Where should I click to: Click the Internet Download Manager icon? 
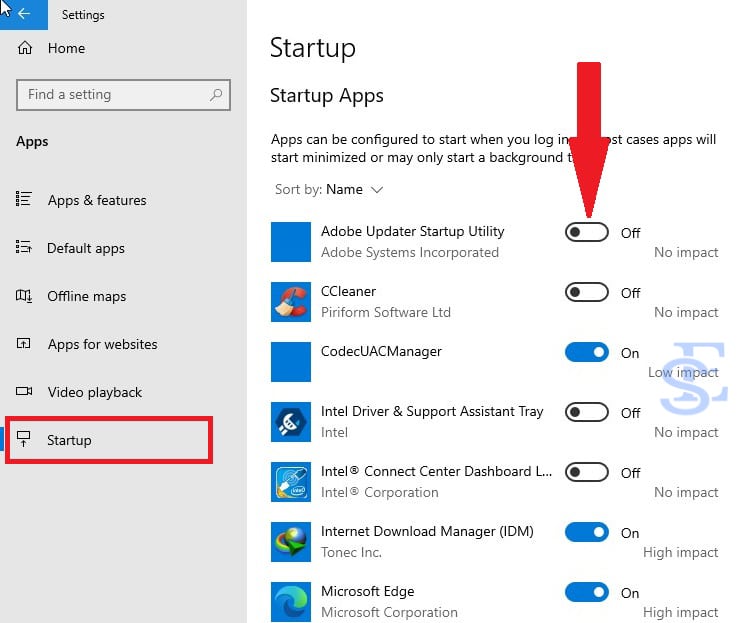pos(291,542)
